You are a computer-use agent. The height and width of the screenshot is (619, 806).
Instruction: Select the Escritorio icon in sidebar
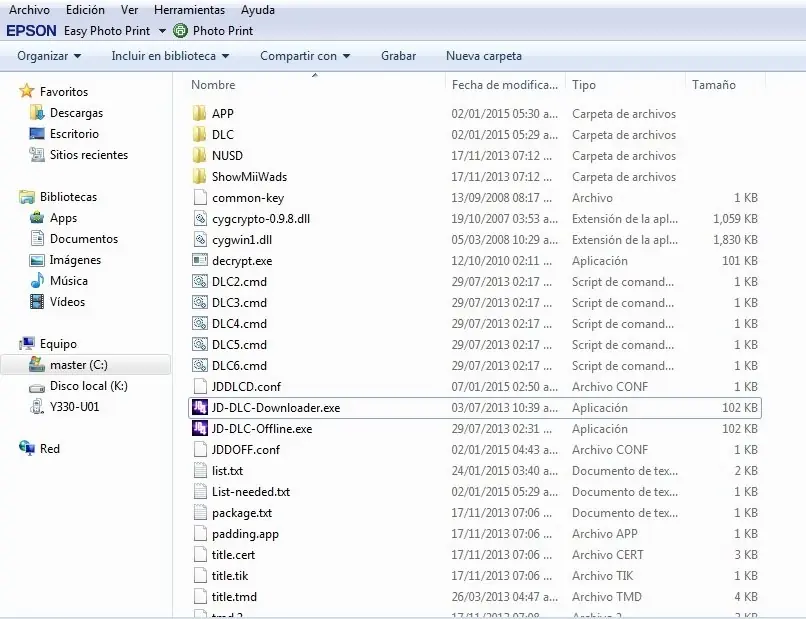coord(37,134)
